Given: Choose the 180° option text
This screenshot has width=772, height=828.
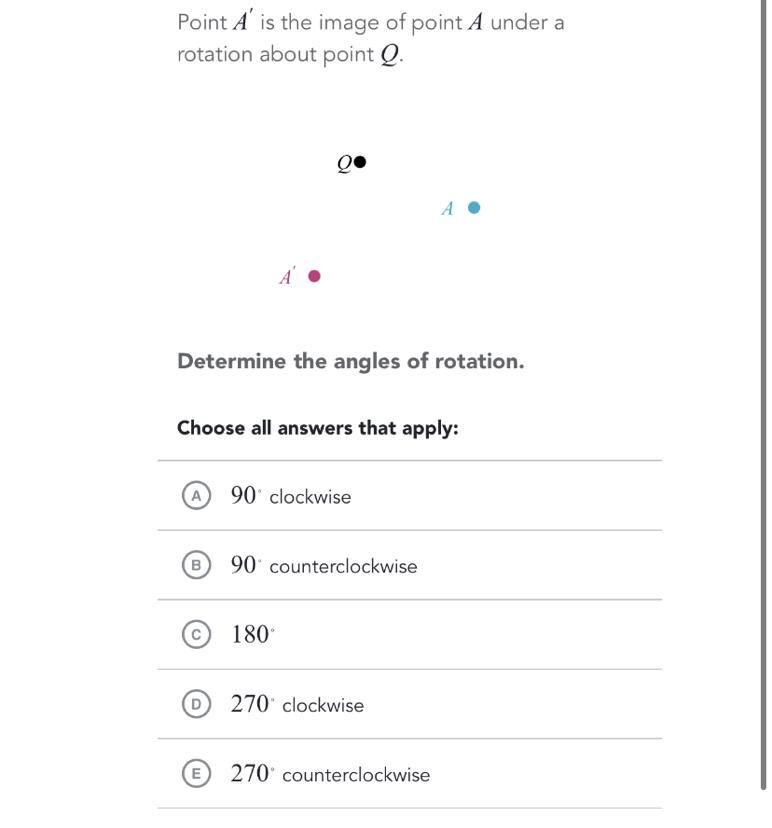Looking at the screenshot, I should click(x=252, y=635).
